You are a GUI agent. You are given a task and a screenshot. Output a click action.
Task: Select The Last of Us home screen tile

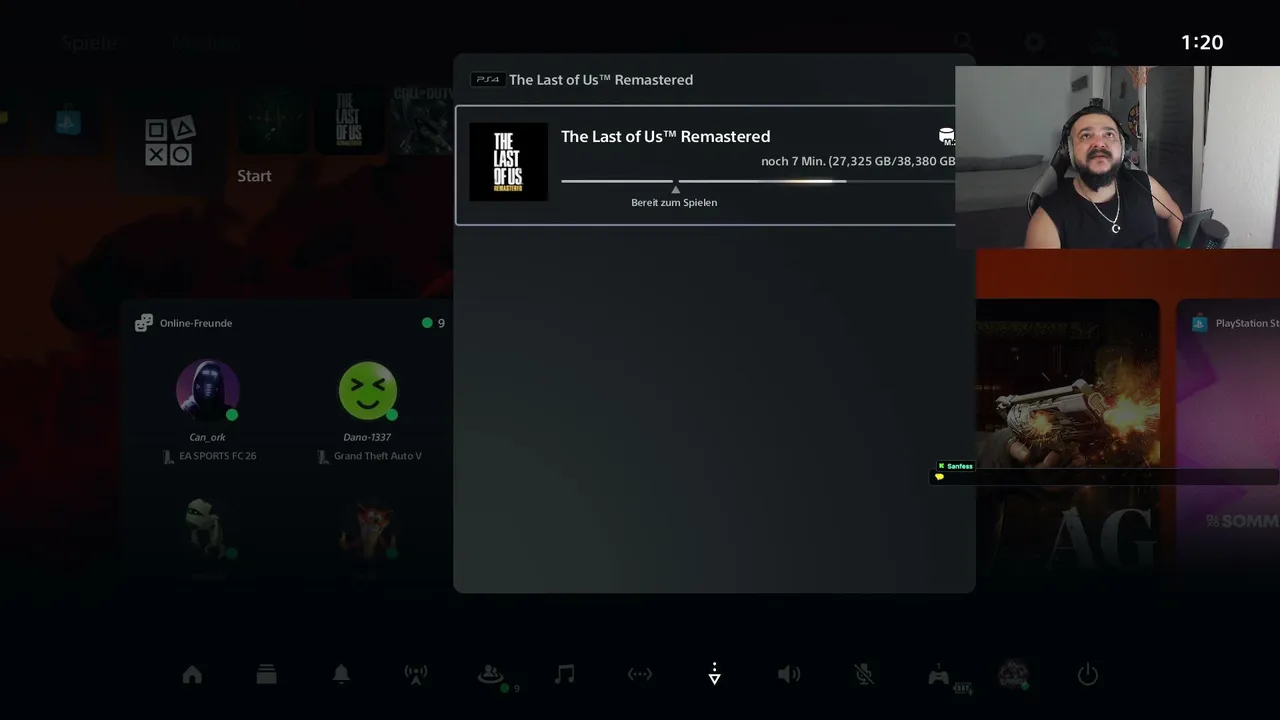[347, 120]
